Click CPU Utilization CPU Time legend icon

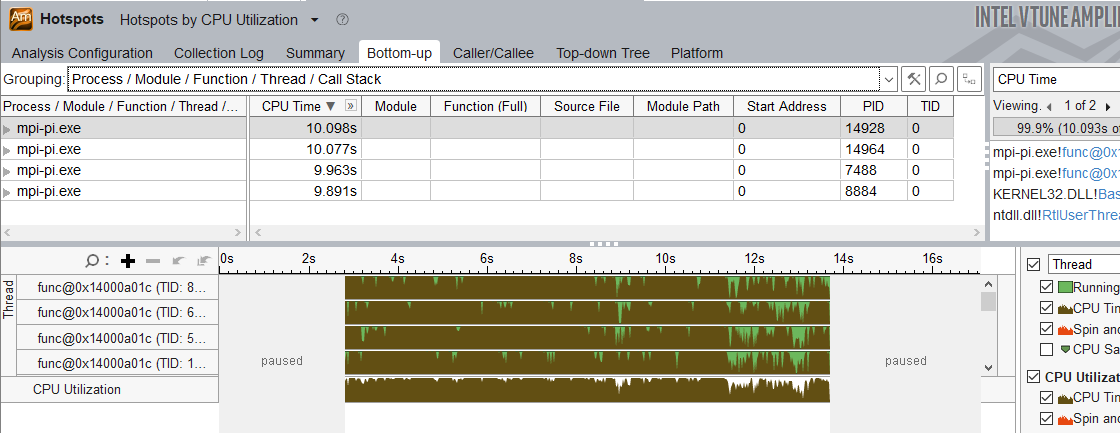(1064, 397)
